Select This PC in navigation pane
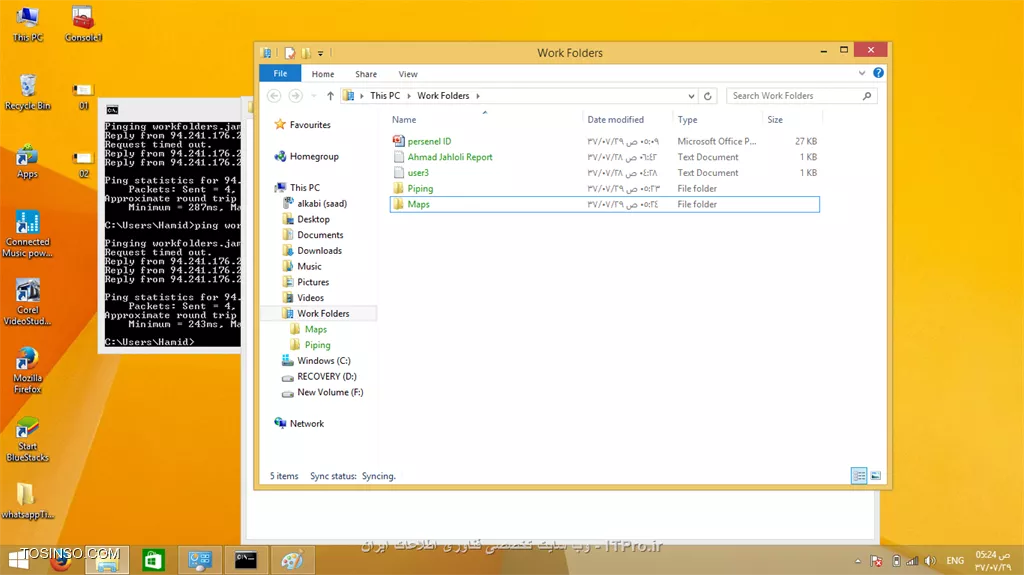This screenshot has height=575, width=1024. 304,188
